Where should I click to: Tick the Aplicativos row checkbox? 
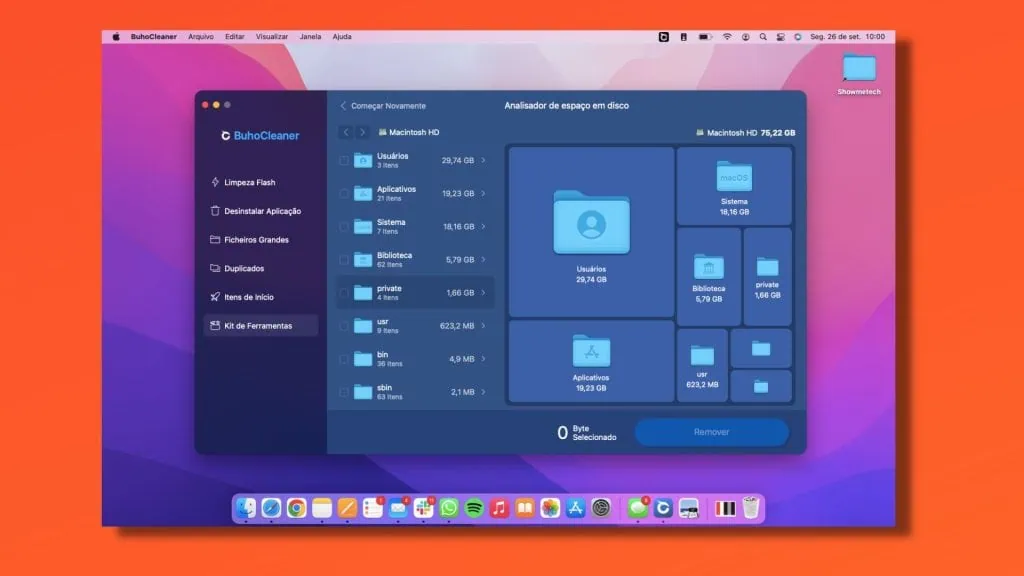coord(344,193)
